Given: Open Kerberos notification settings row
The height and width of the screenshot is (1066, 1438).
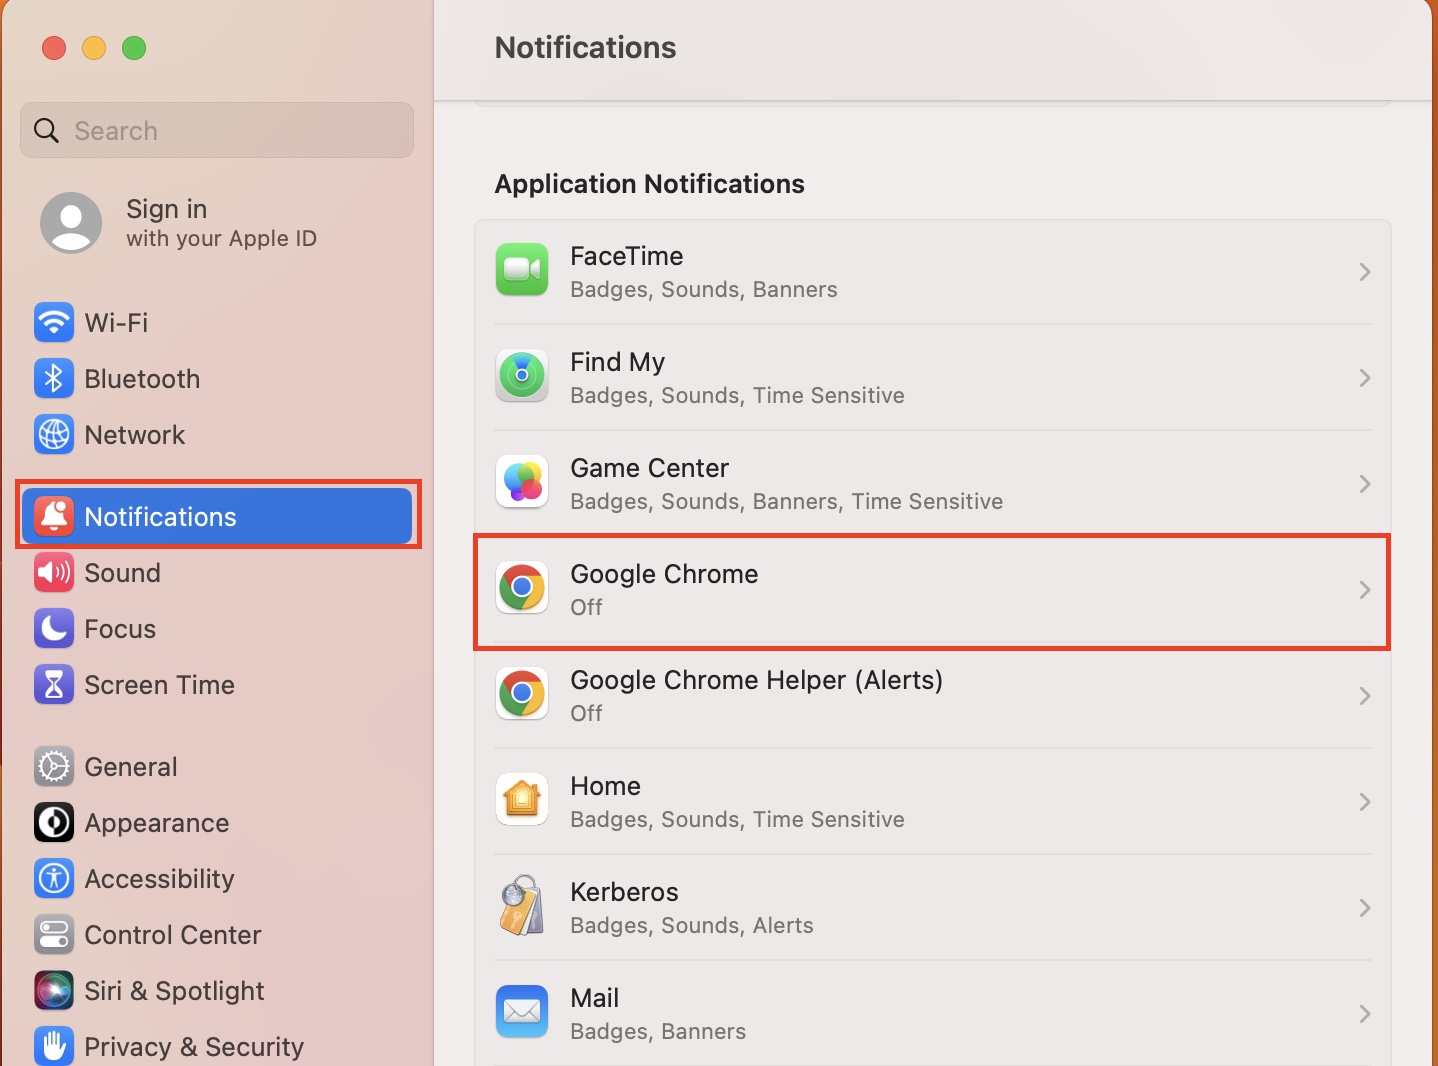Looking at the screenshot, I should coord(932,908).
